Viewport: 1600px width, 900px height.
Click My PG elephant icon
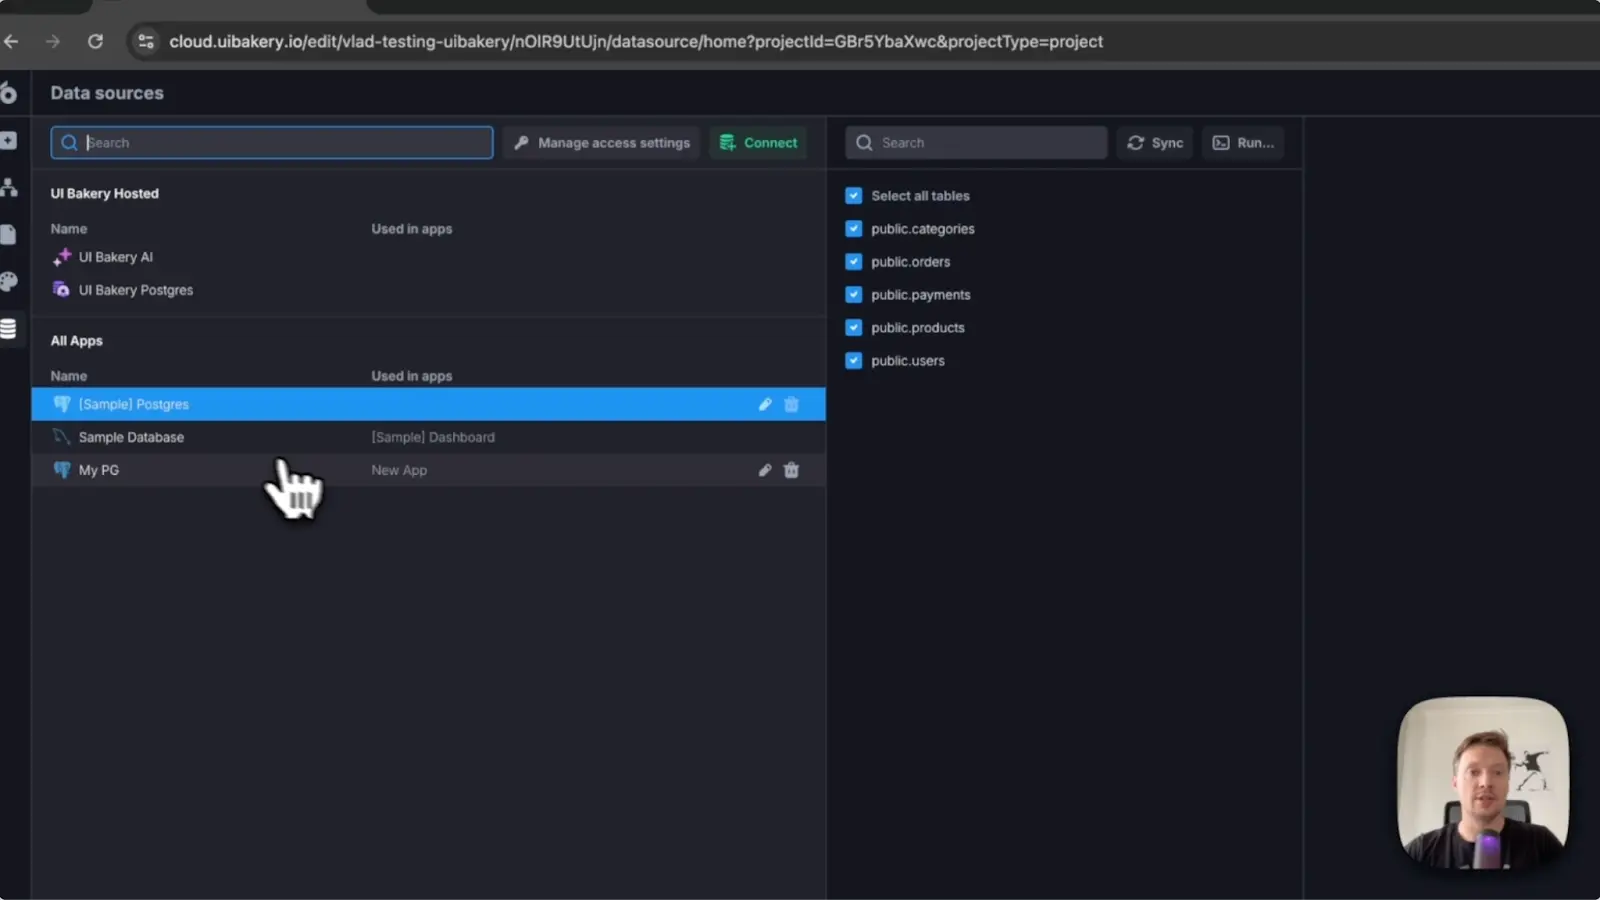(62, 470)
